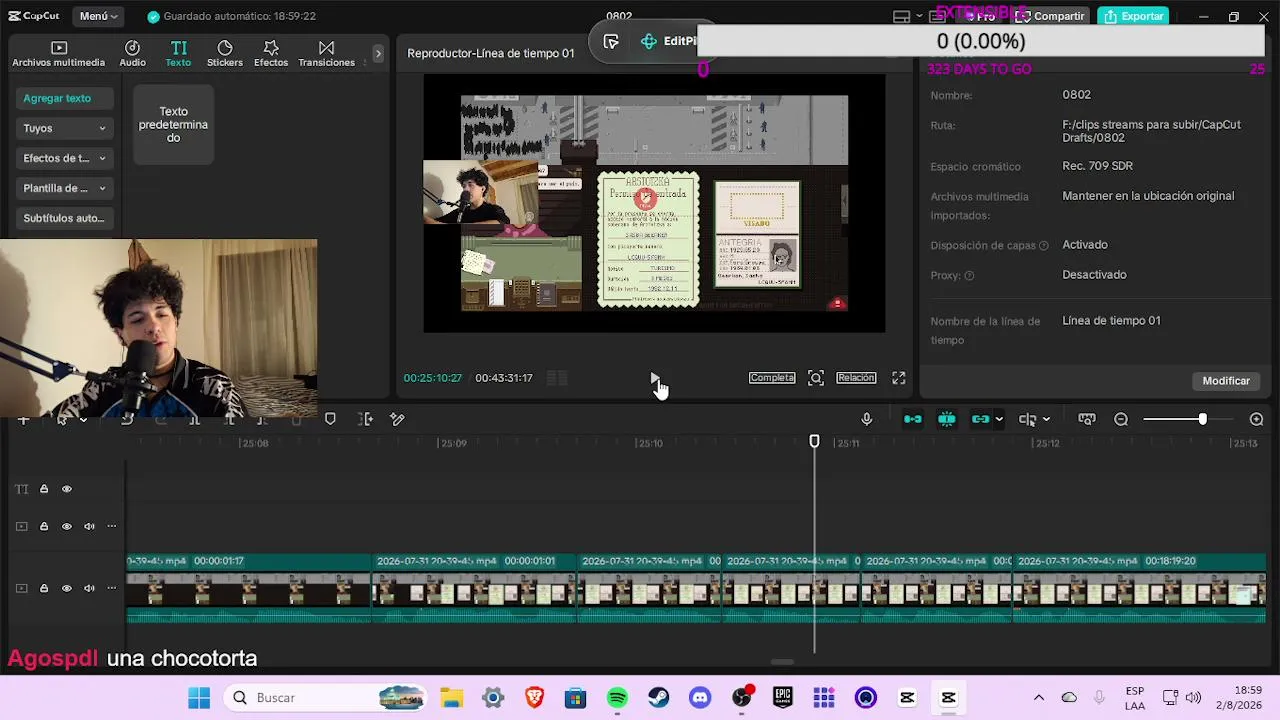Toggle clip linkage

pos(980,419)
